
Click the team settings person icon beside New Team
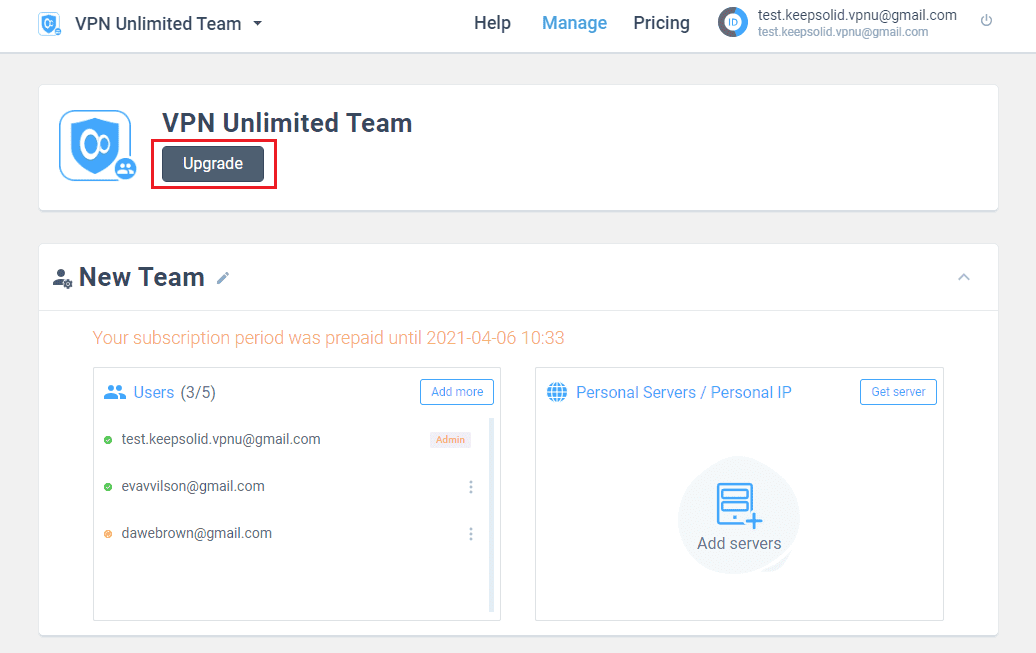coord(62,278)
